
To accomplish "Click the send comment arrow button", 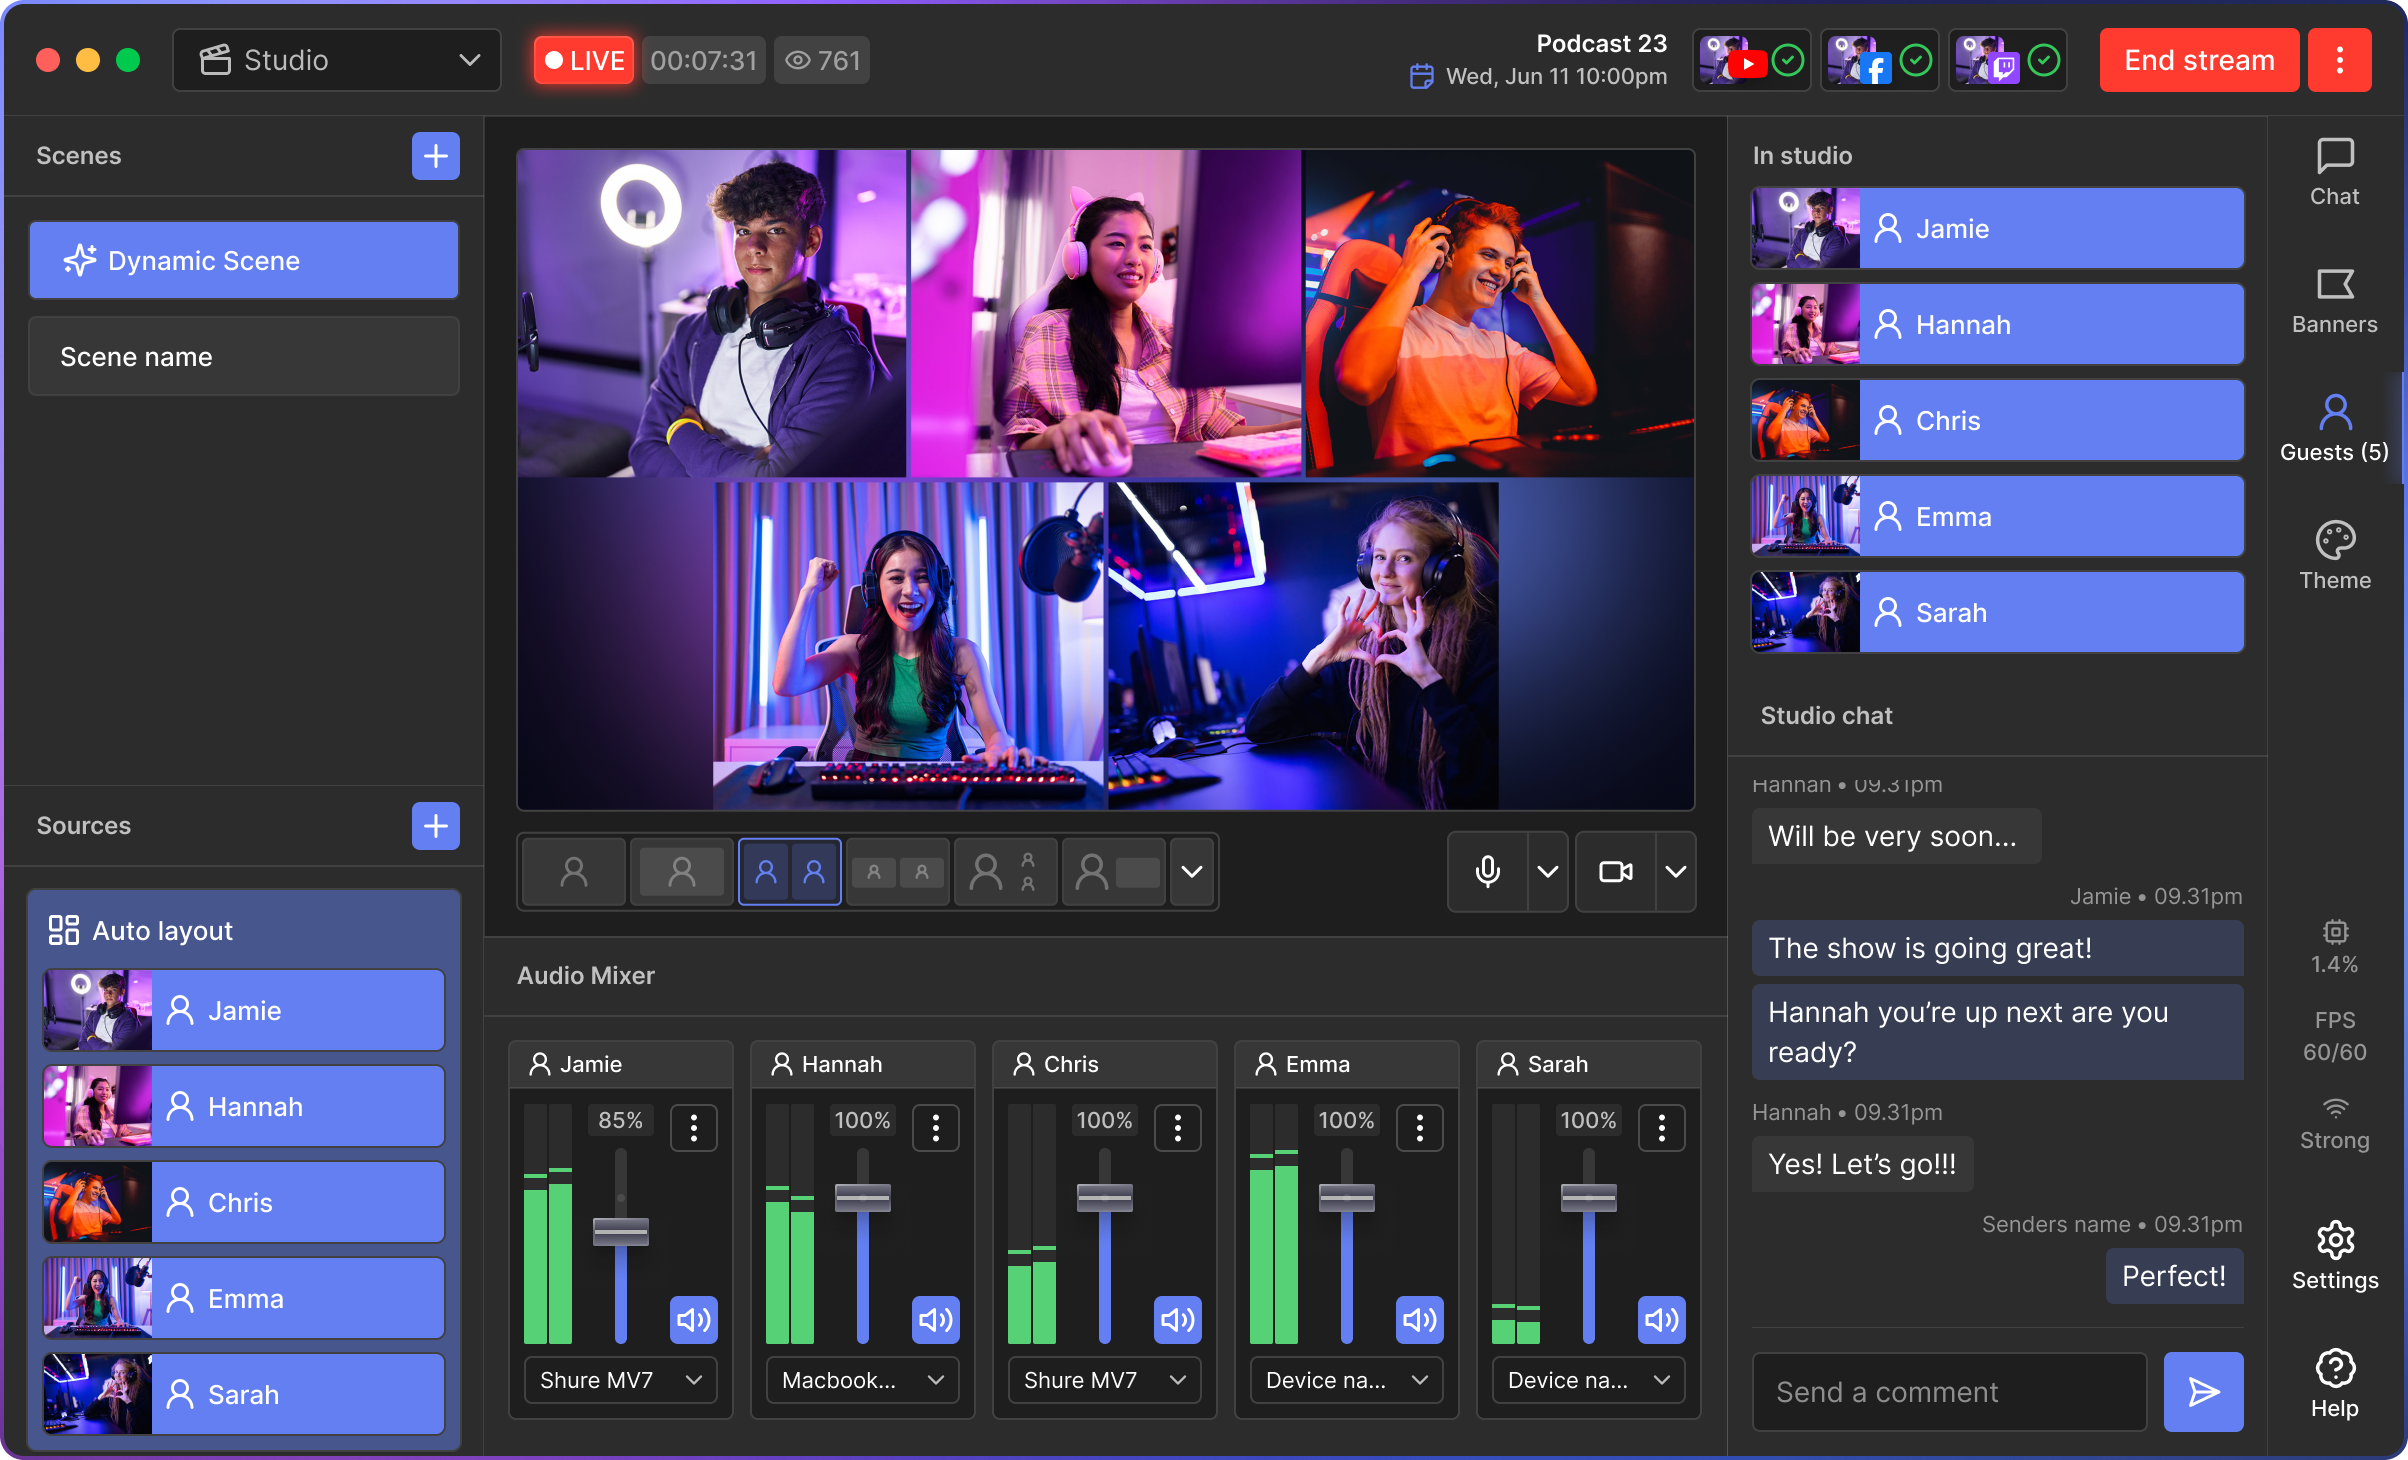I will 2203,1391.
